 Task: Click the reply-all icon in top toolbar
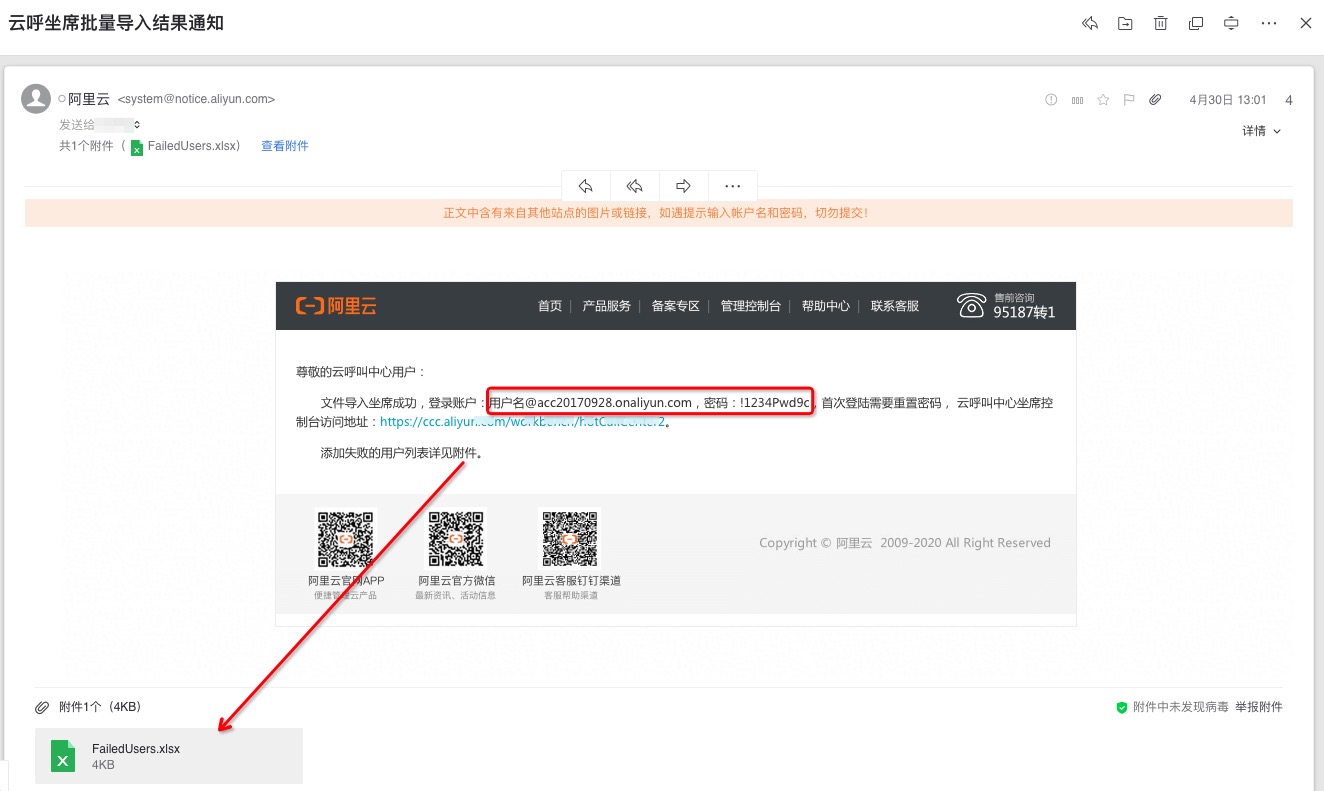coord(1090,23)
